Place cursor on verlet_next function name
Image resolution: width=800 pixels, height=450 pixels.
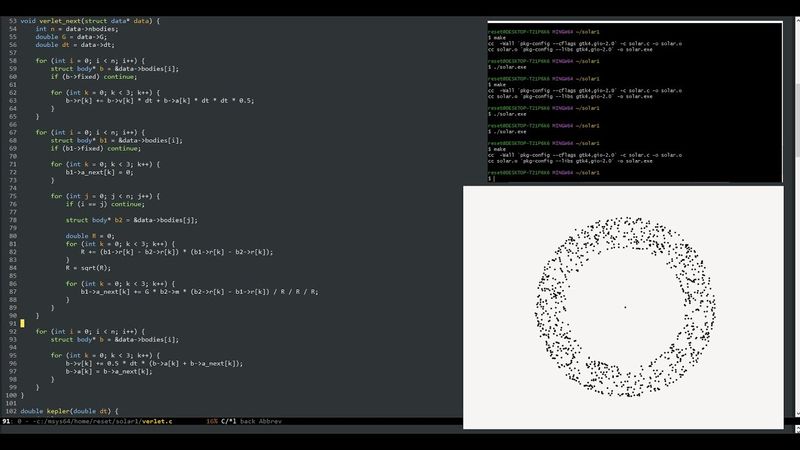click(68, 20)
